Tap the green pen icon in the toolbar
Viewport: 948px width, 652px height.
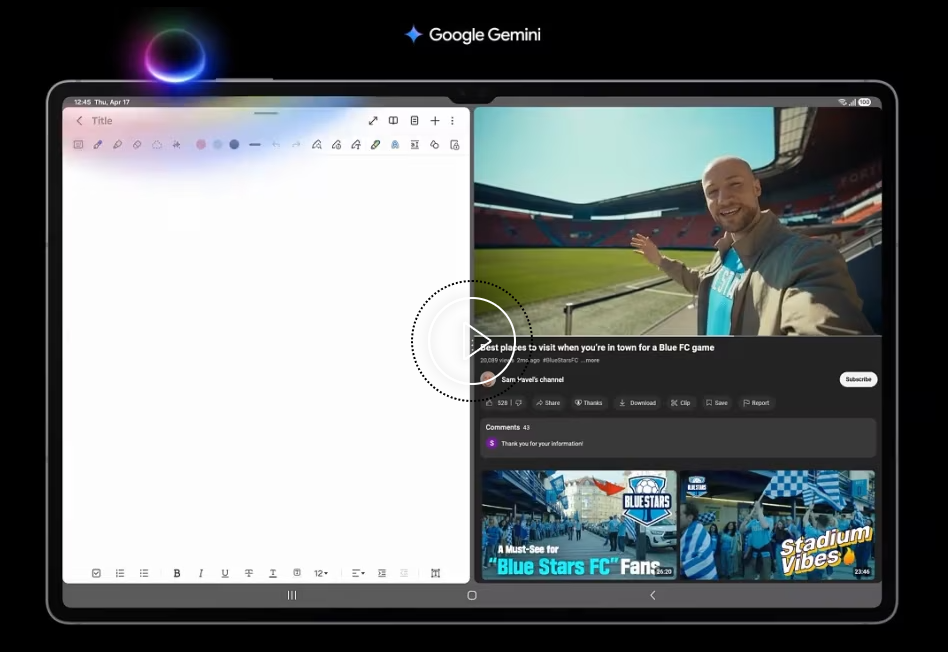[x=375, y=145]
